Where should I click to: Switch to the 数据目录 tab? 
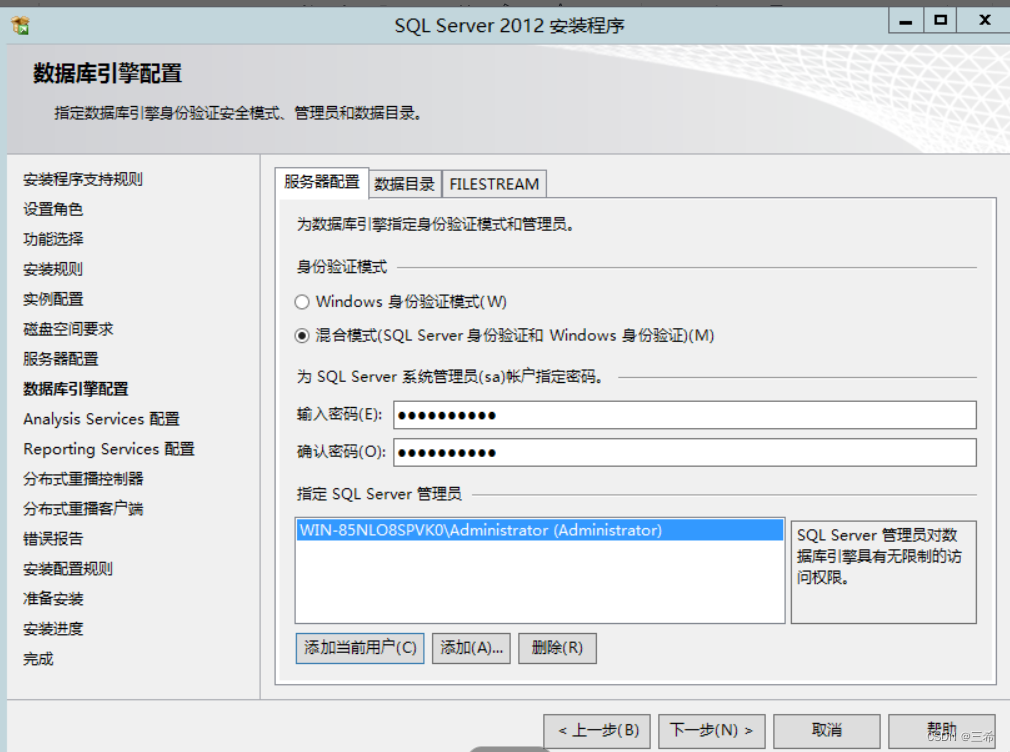coord(404,183)
